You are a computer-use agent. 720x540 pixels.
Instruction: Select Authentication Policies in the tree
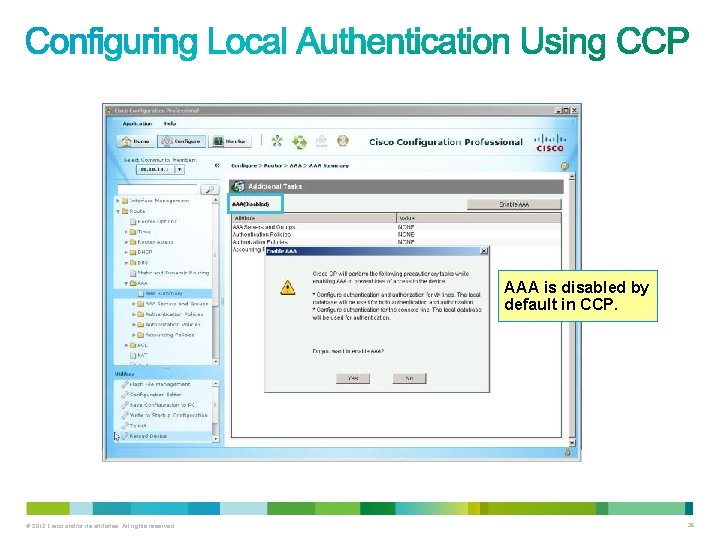click(174, 315)
